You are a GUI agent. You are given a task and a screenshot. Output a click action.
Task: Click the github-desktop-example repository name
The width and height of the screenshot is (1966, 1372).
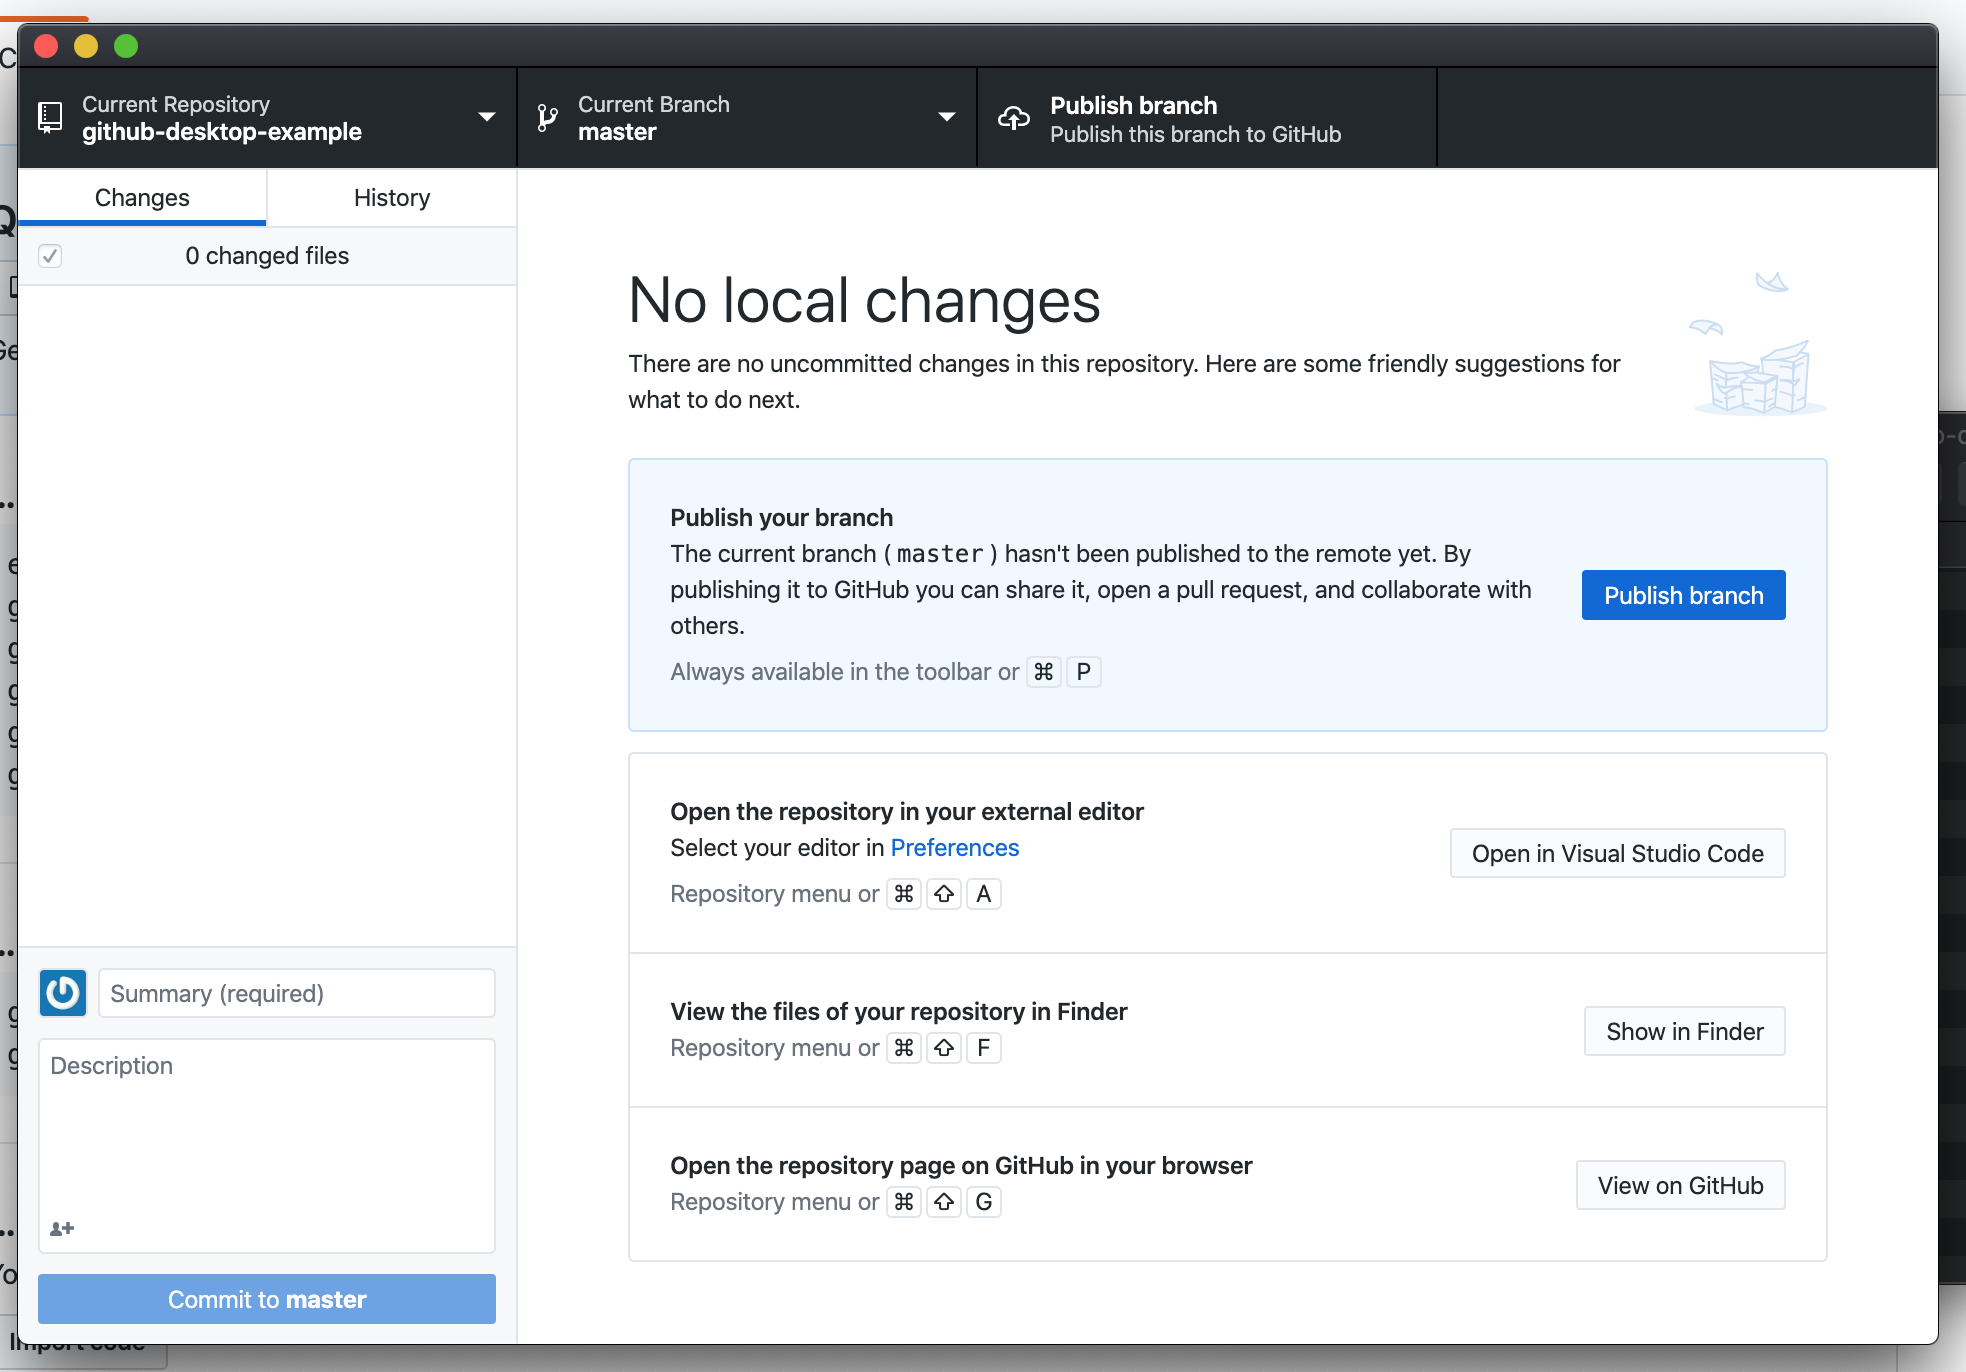pyautogui.click(x=222, y=132)
